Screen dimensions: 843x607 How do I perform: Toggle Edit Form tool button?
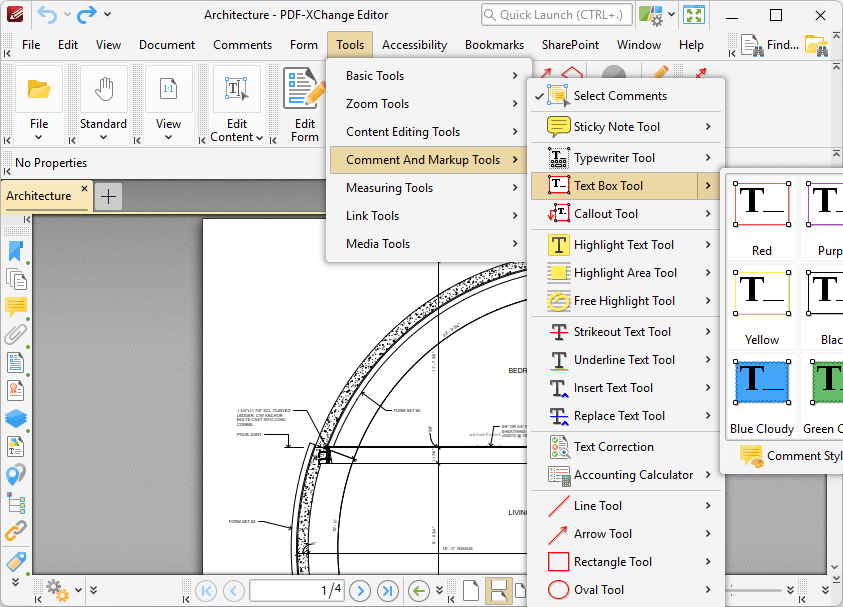[x=305, y=105]
